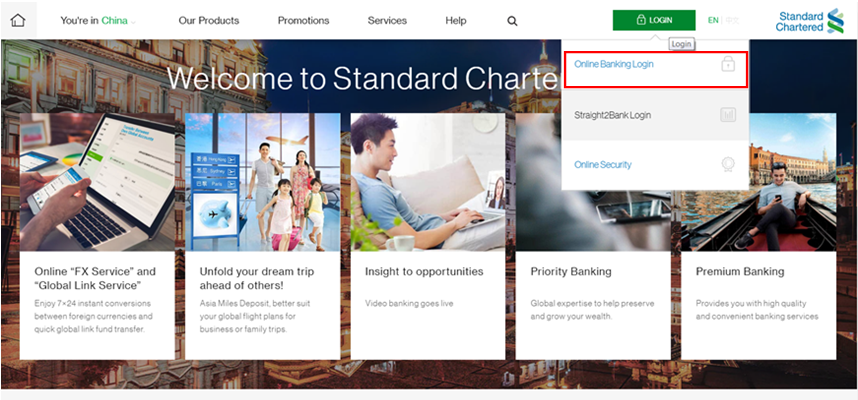Open the Our Products menu

(x=208, y=21)
